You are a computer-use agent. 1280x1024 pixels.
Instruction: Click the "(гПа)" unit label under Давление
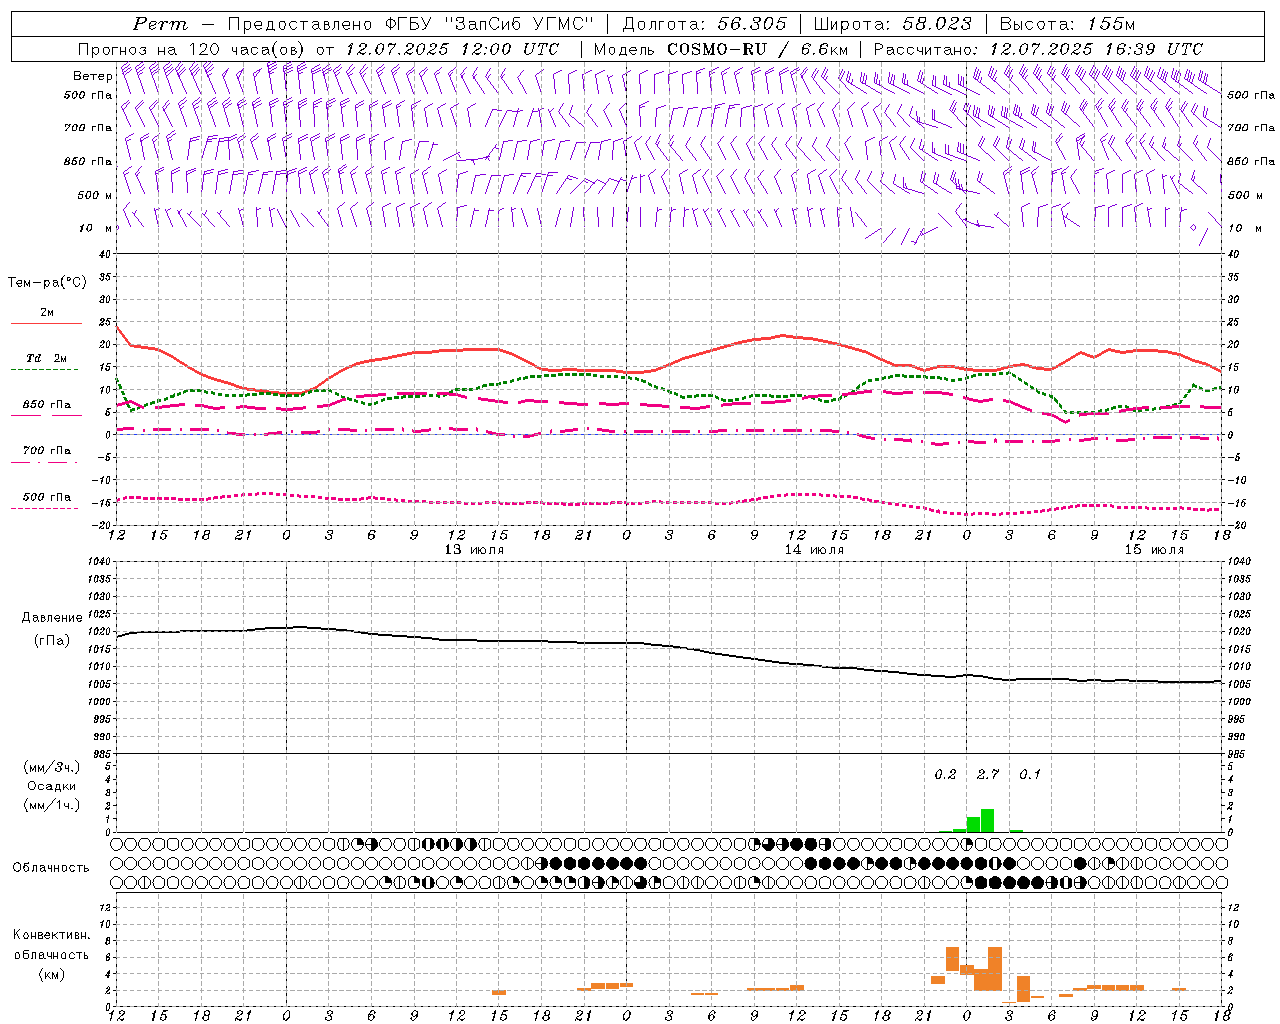[51, 640]
